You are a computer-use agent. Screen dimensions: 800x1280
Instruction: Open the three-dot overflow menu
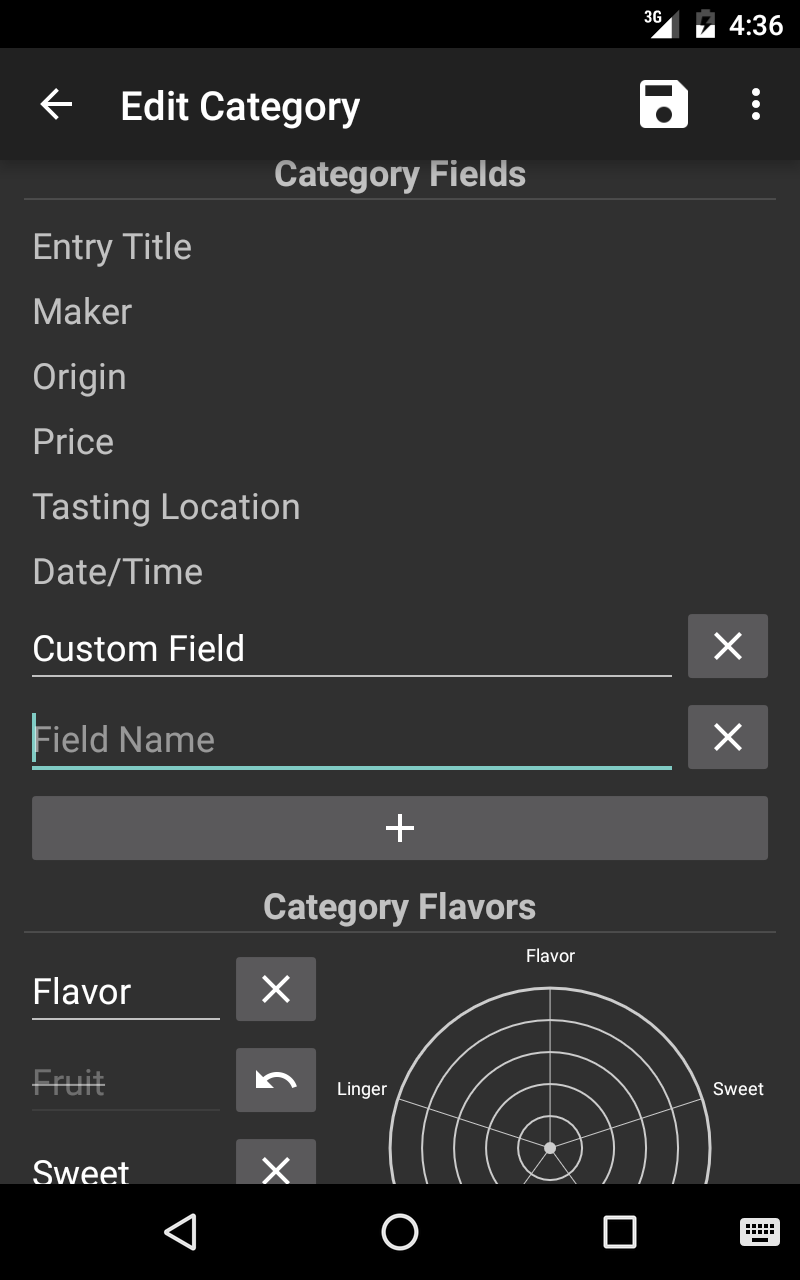(x=756, y=104)
